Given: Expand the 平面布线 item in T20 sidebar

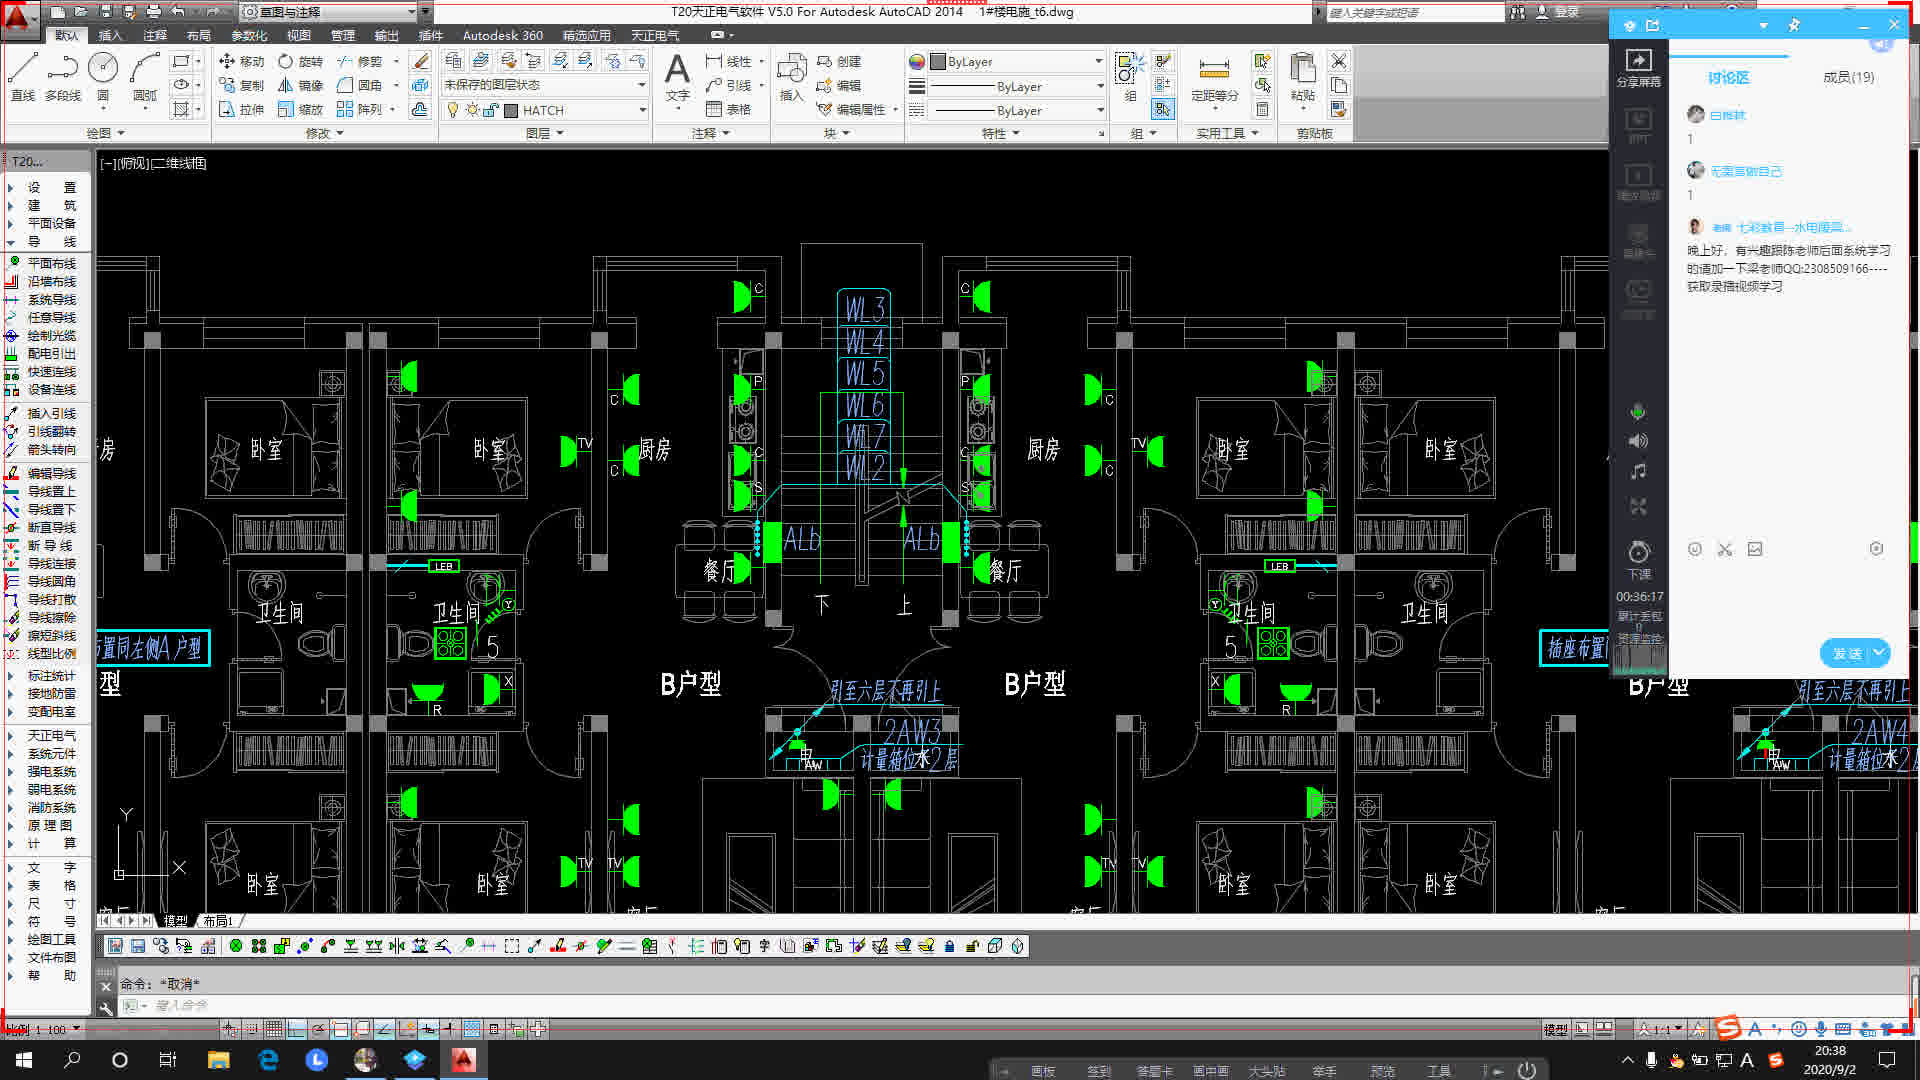Looking at the screenshot, I should pos(51,263).
